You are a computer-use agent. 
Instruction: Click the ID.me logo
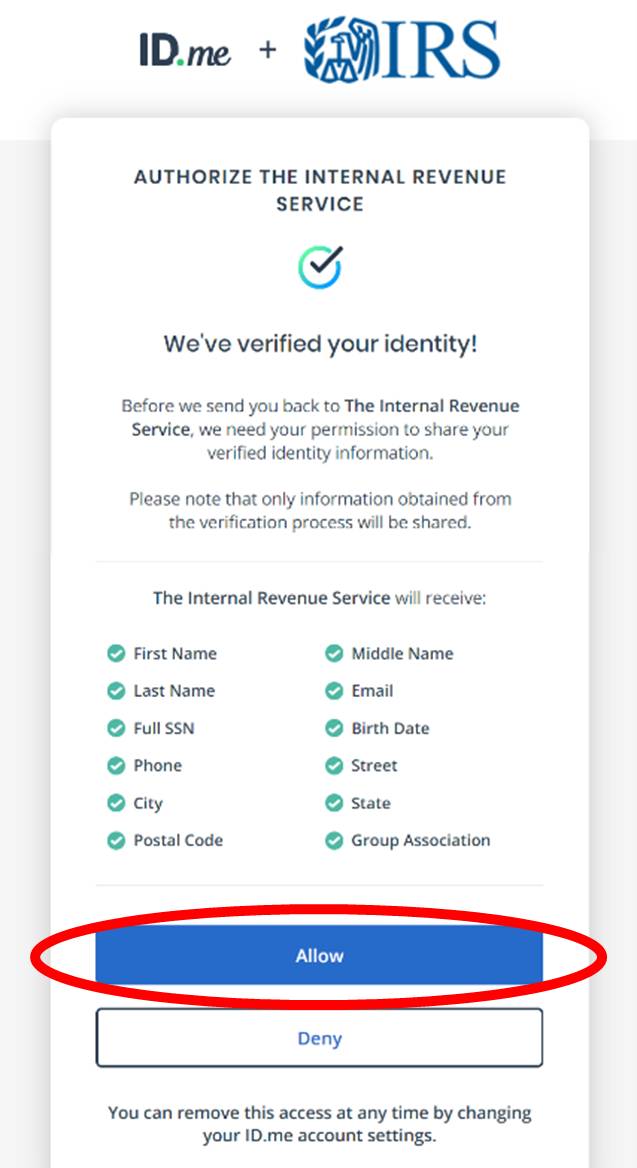pos(185,50)
